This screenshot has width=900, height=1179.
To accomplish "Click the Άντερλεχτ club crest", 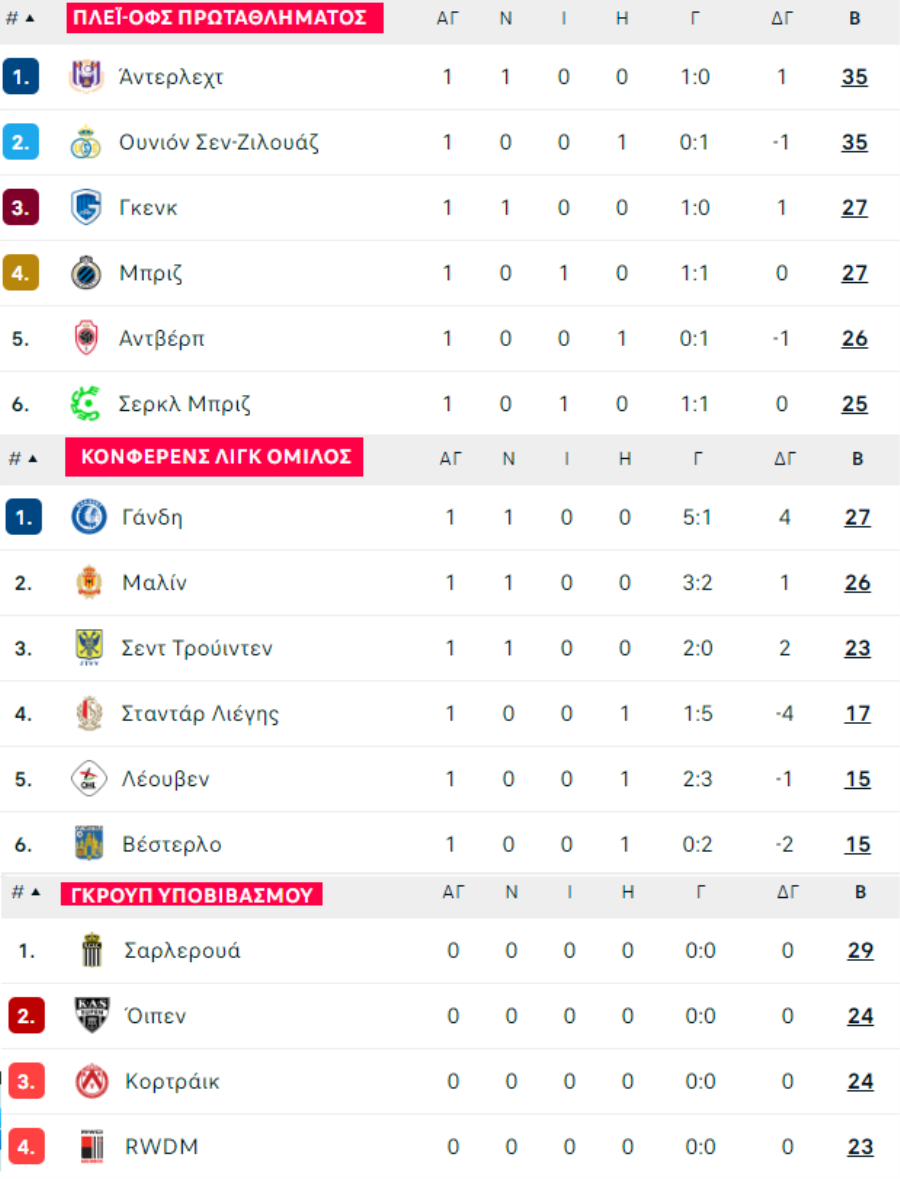I will [x=86, y=77].
